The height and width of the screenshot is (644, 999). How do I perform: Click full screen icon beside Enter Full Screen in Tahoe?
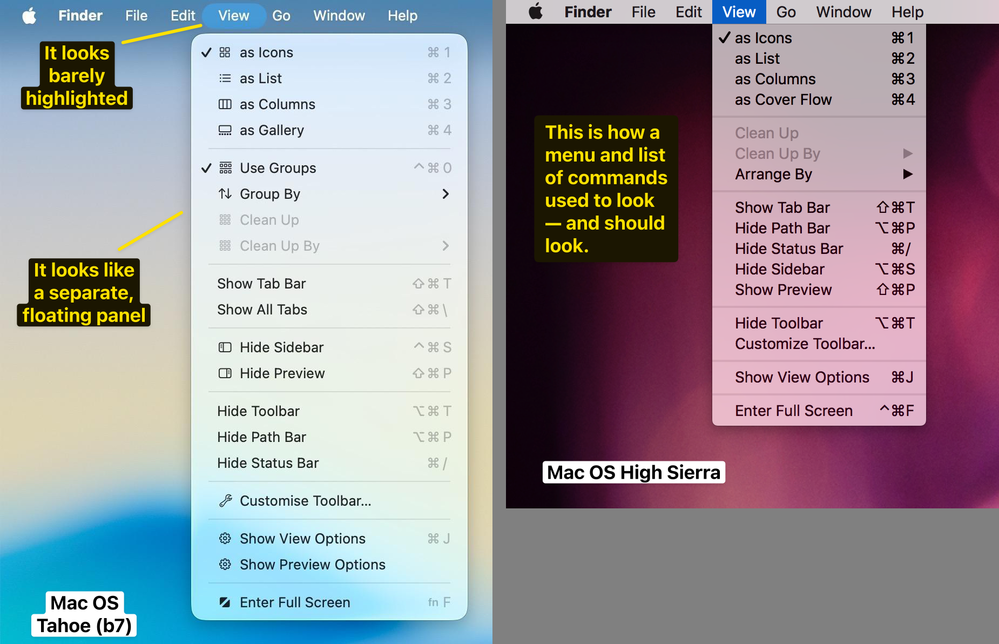pos(225,602)
